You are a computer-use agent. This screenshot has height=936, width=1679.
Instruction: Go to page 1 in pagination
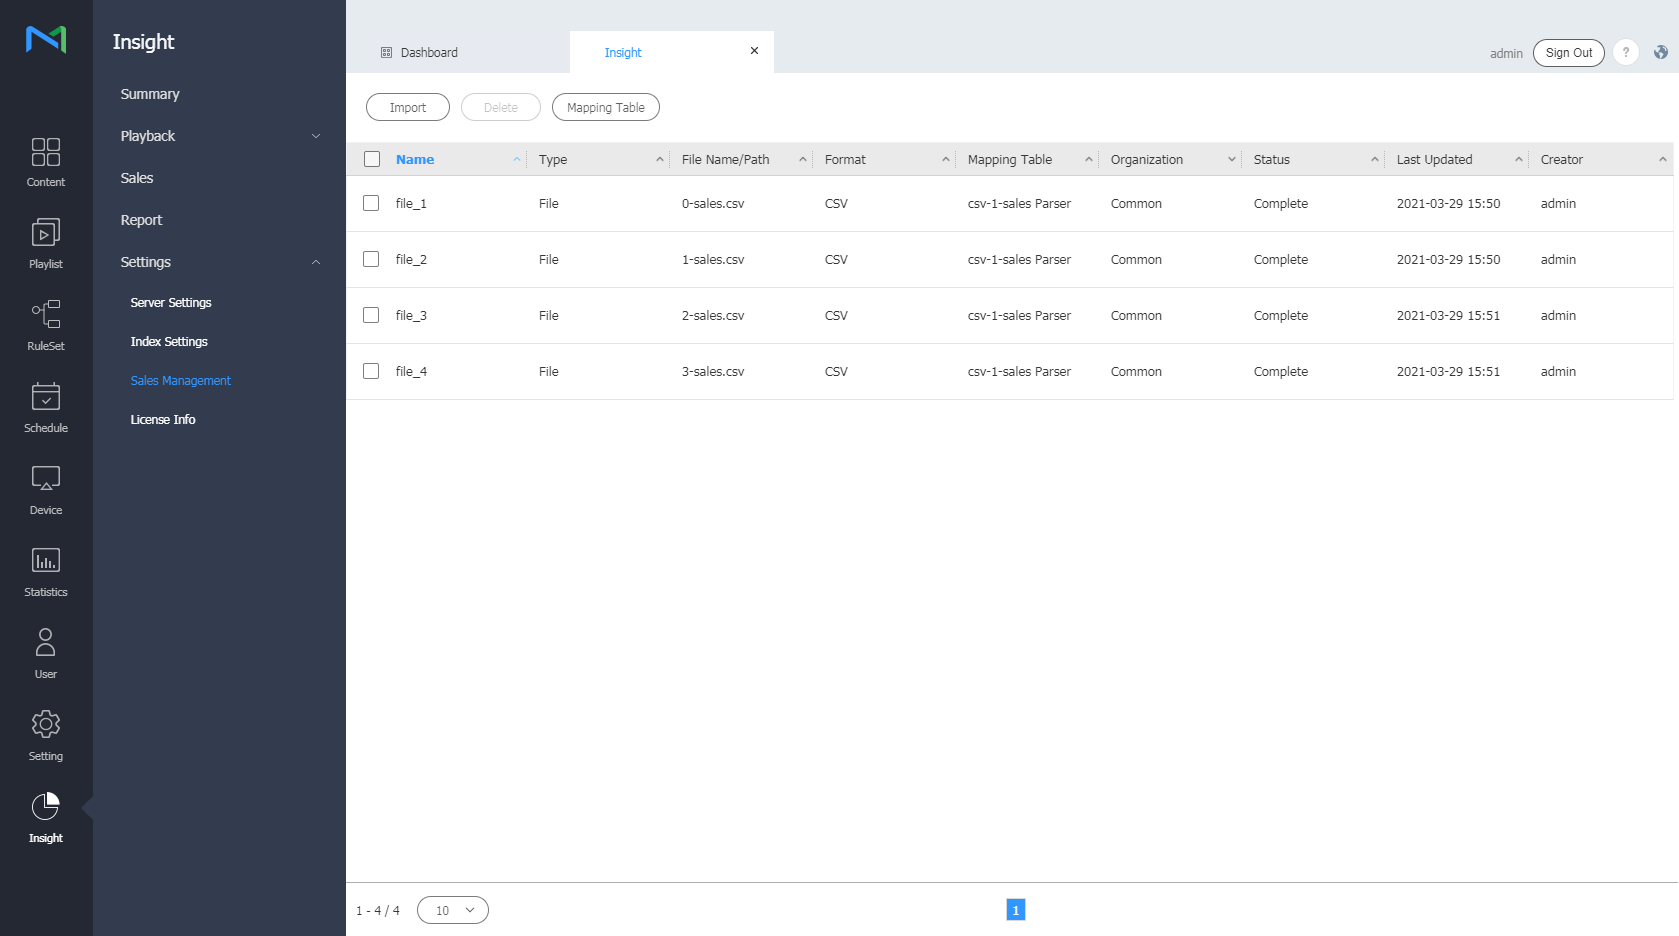1015,910
